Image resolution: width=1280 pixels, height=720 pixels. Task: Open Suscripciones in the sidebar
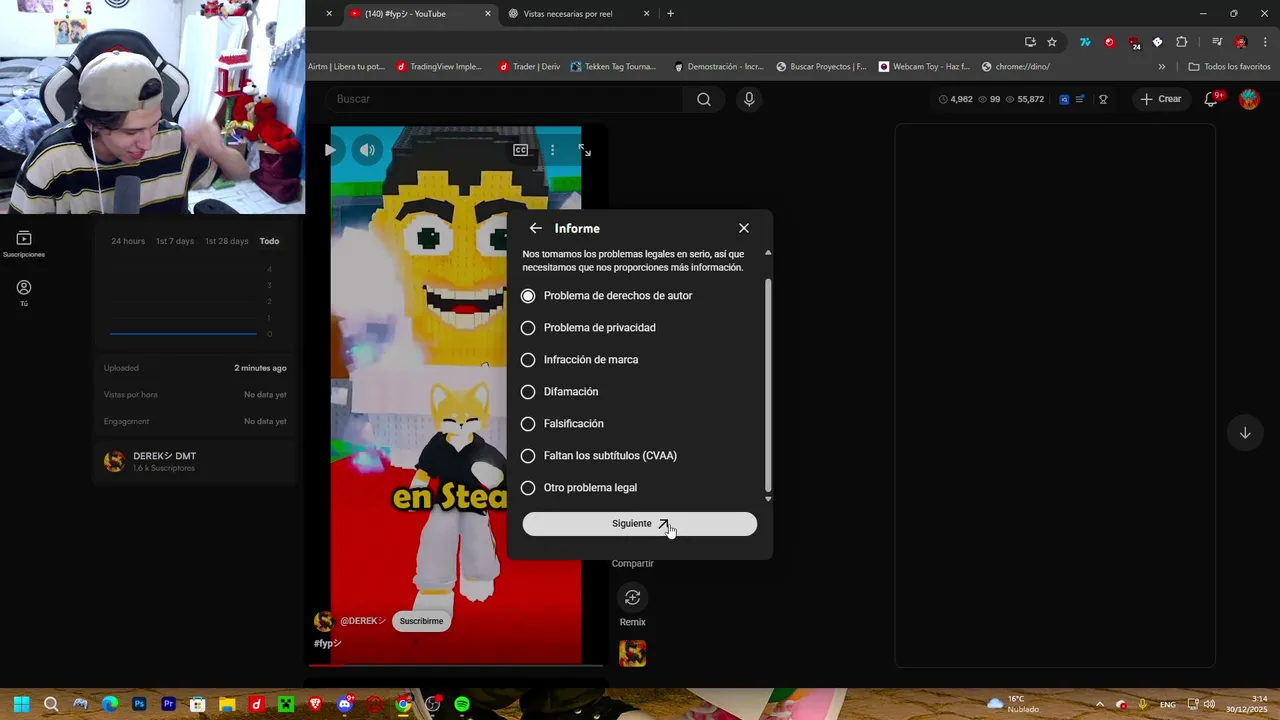pos(24,244)
